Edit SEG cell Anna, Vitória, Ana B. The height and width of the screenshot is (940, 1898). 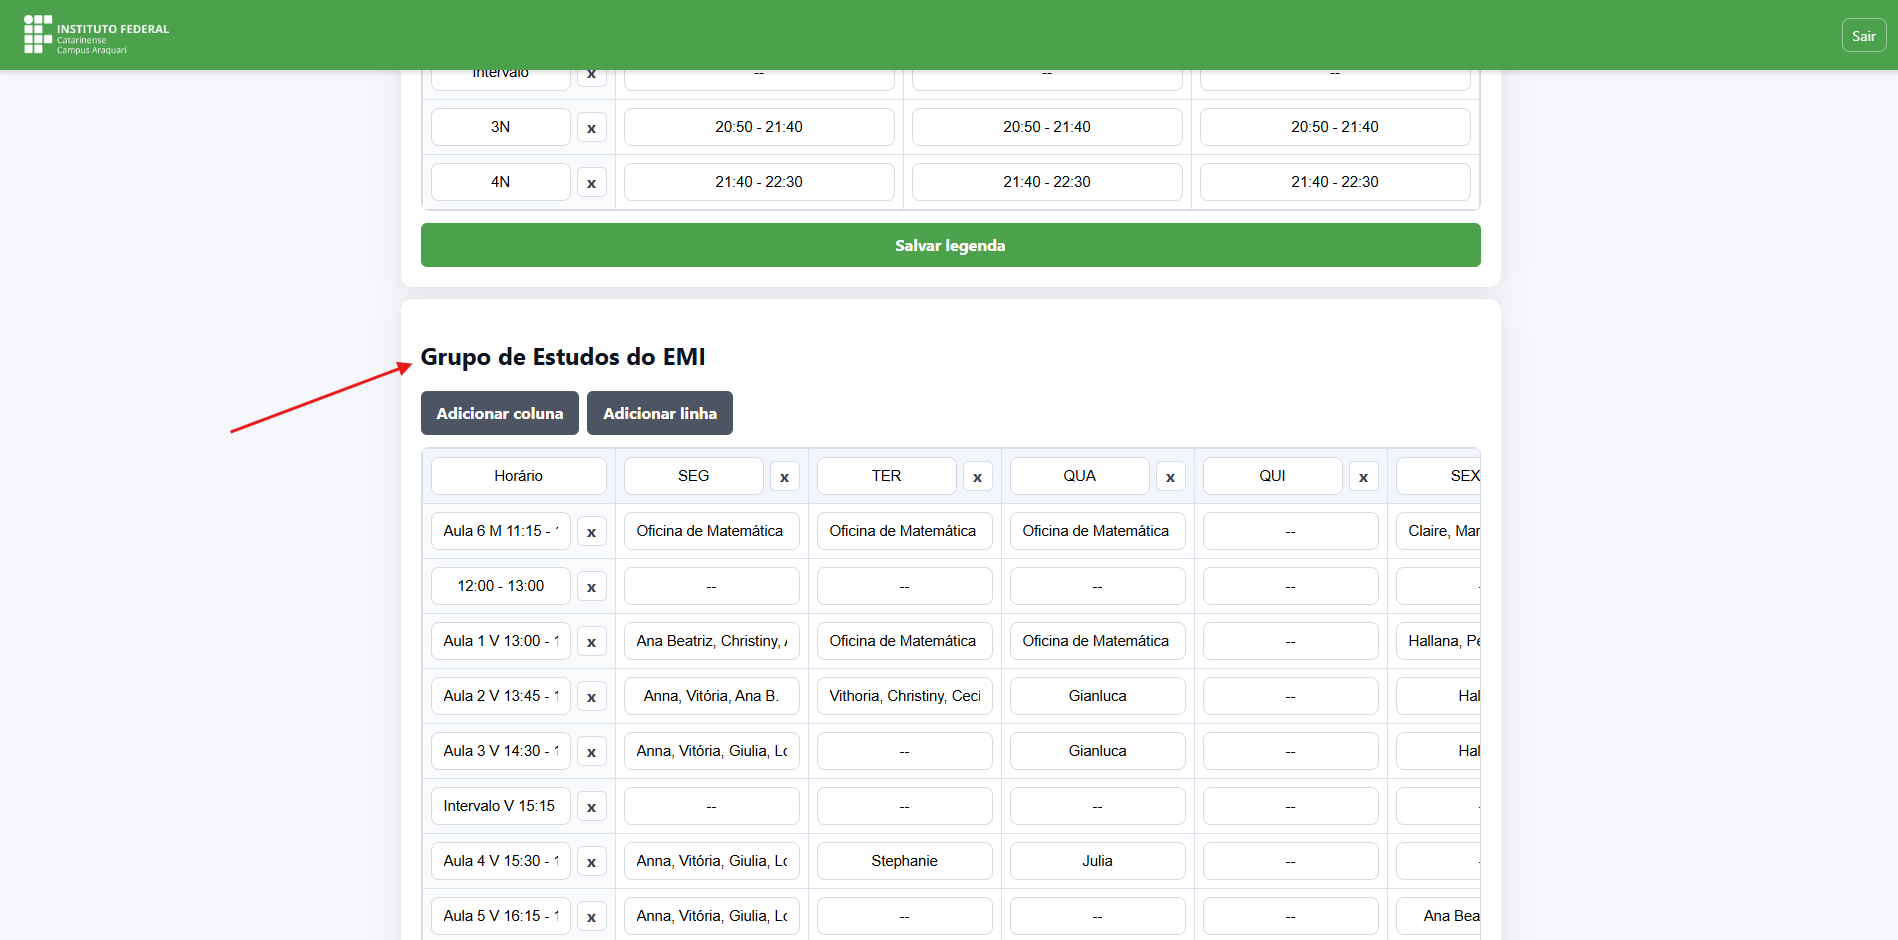pos(712,696)
